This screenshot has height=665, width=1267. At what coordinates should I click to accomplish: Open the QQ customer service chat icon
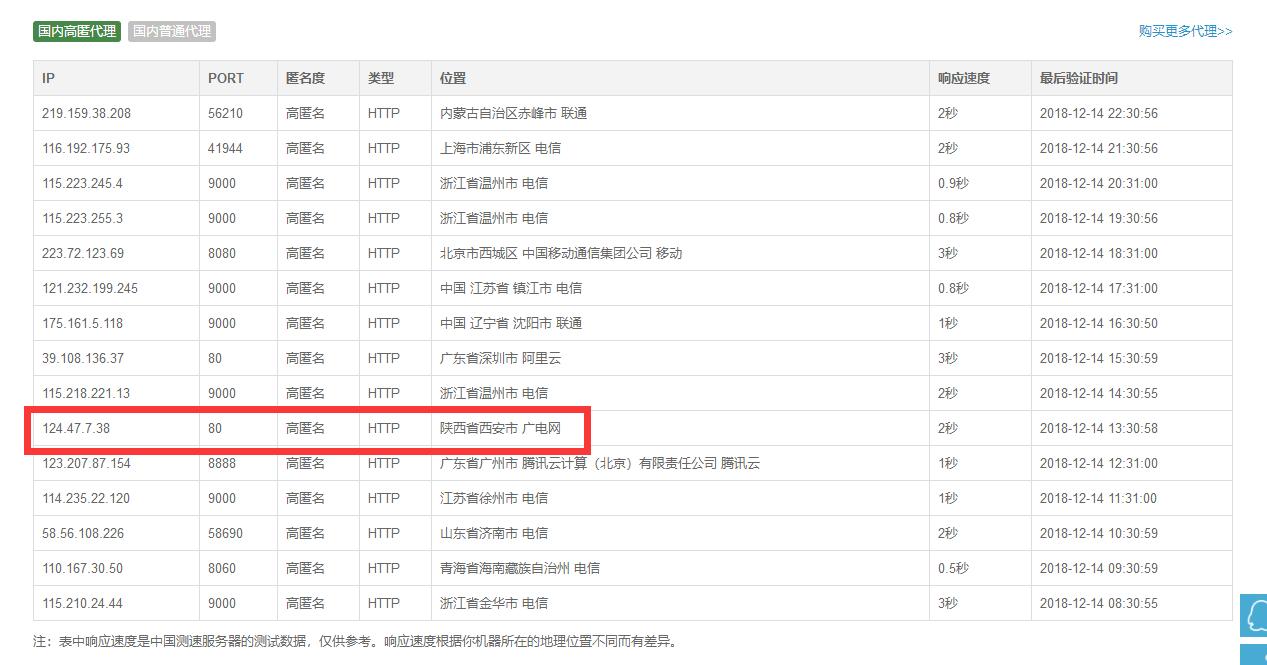pyautogui.click(x=1254, y=616)
